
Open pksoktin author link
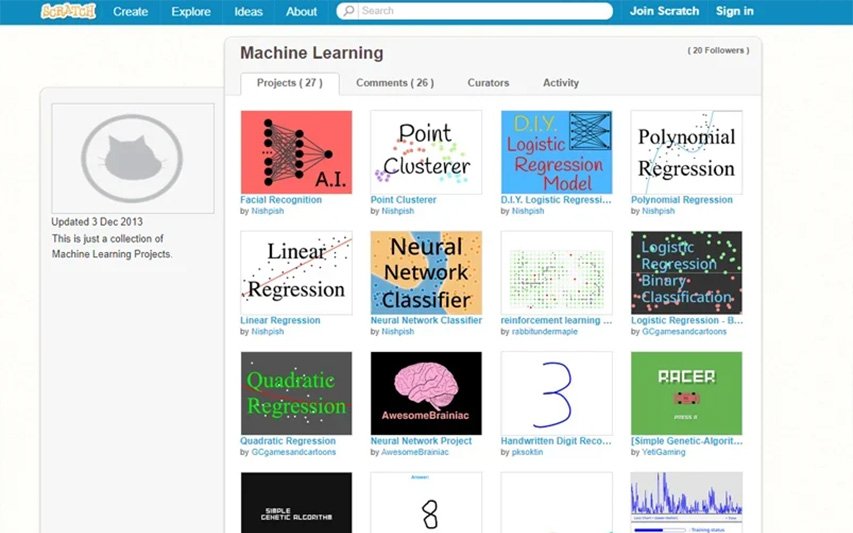pyautogui.click(x=527, y=452)
